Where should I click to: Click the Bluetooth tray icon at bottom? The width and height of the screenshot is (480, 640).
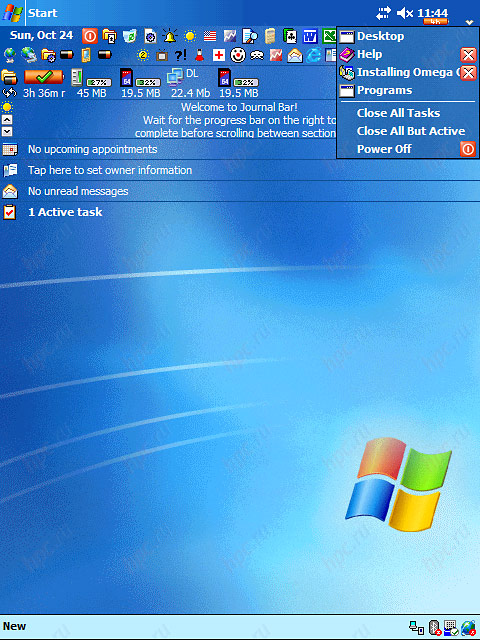click(x=435, y=628)
